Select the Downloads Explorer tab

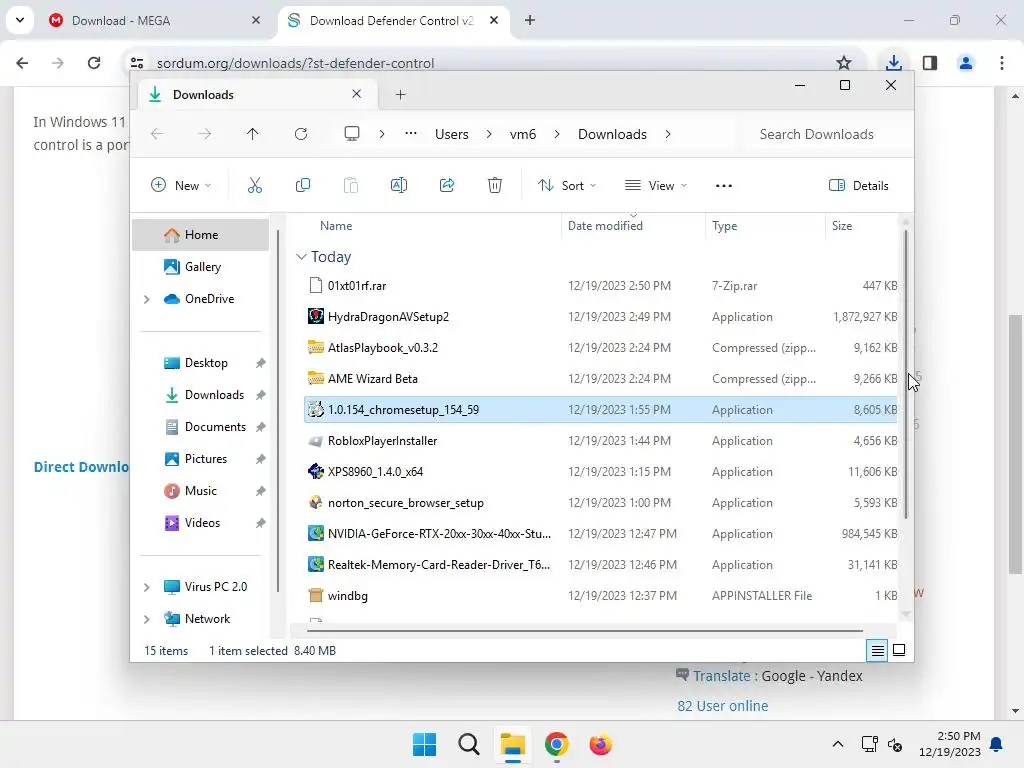258,95
